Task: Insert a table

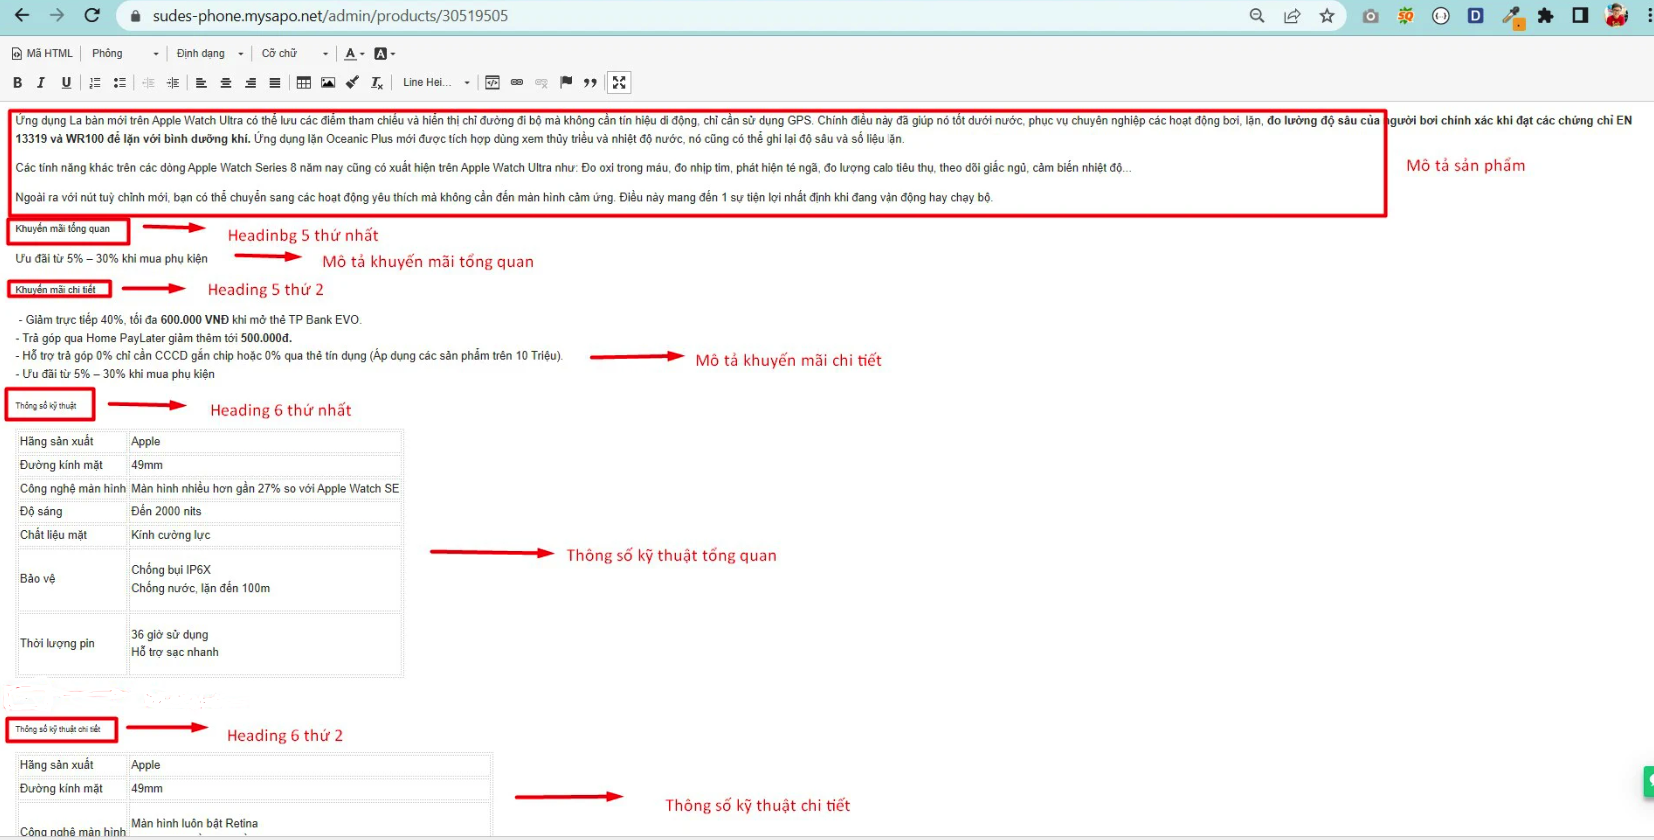Action: 304,83
